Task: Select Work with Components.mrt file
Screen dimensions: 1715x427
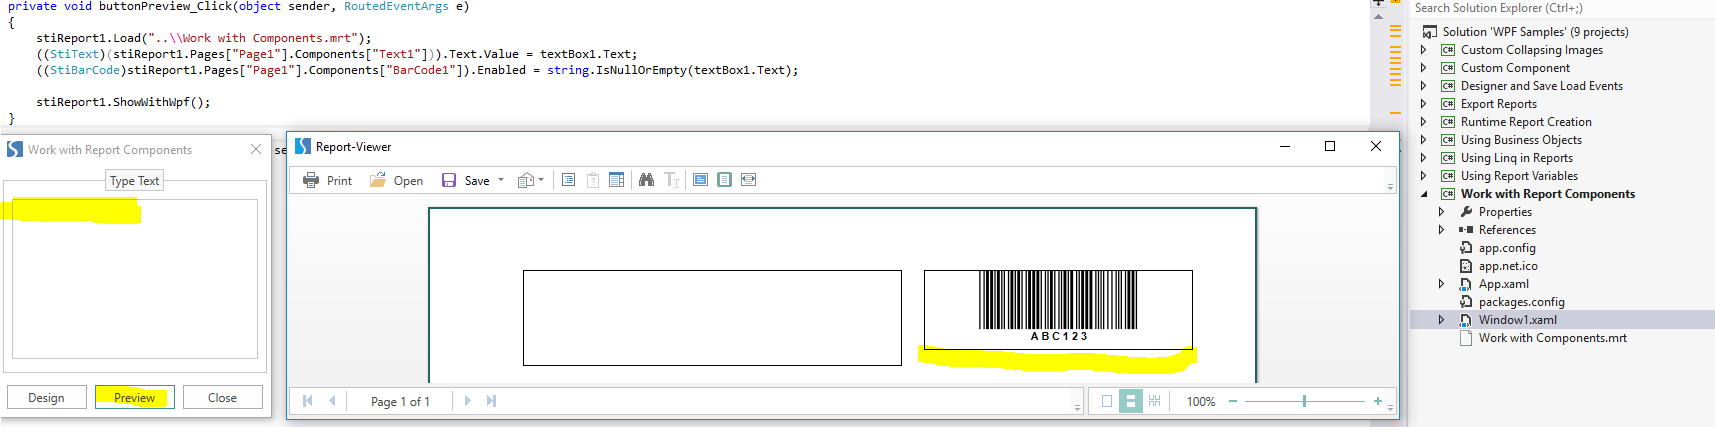Action: pyautogui.click(x=1552, y=338)
